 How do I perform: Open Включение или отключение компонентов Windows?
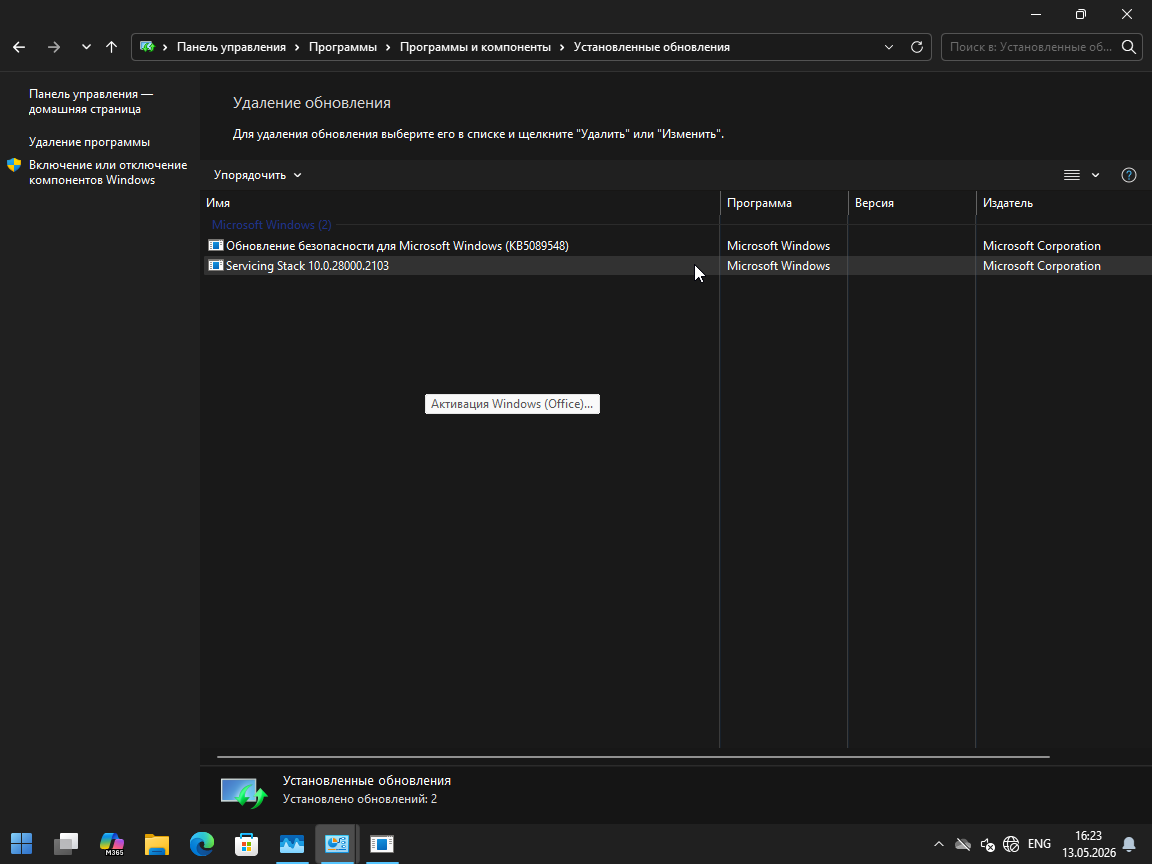tap(107, 173)
